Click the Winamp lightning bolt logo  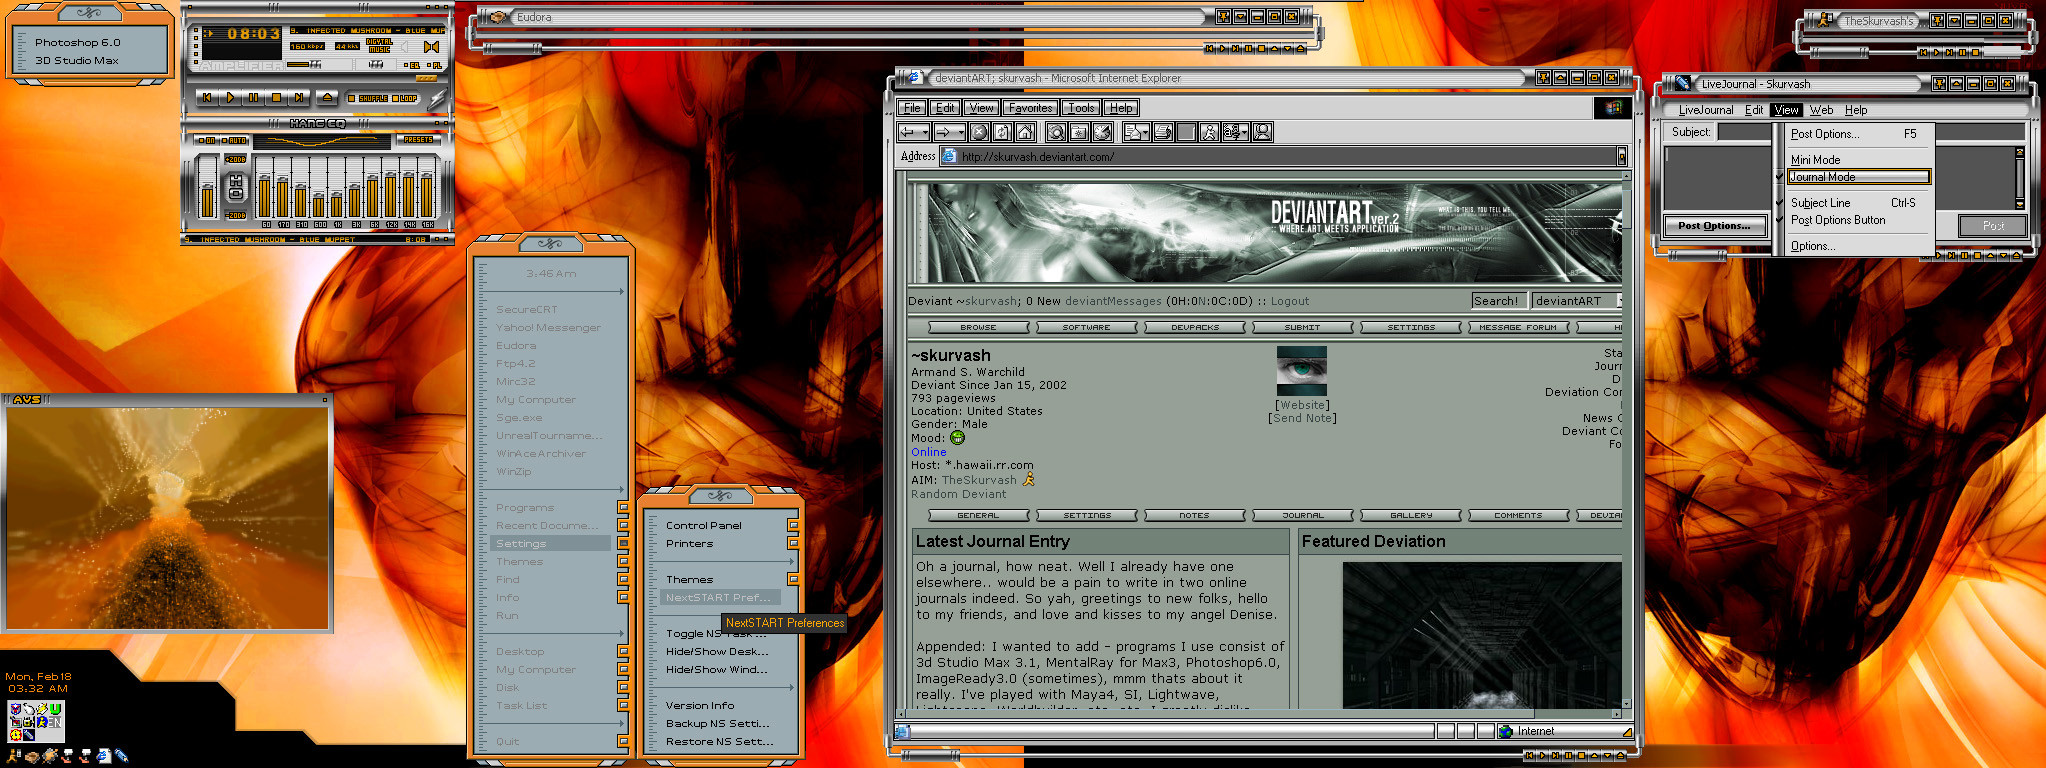[437, 98]
